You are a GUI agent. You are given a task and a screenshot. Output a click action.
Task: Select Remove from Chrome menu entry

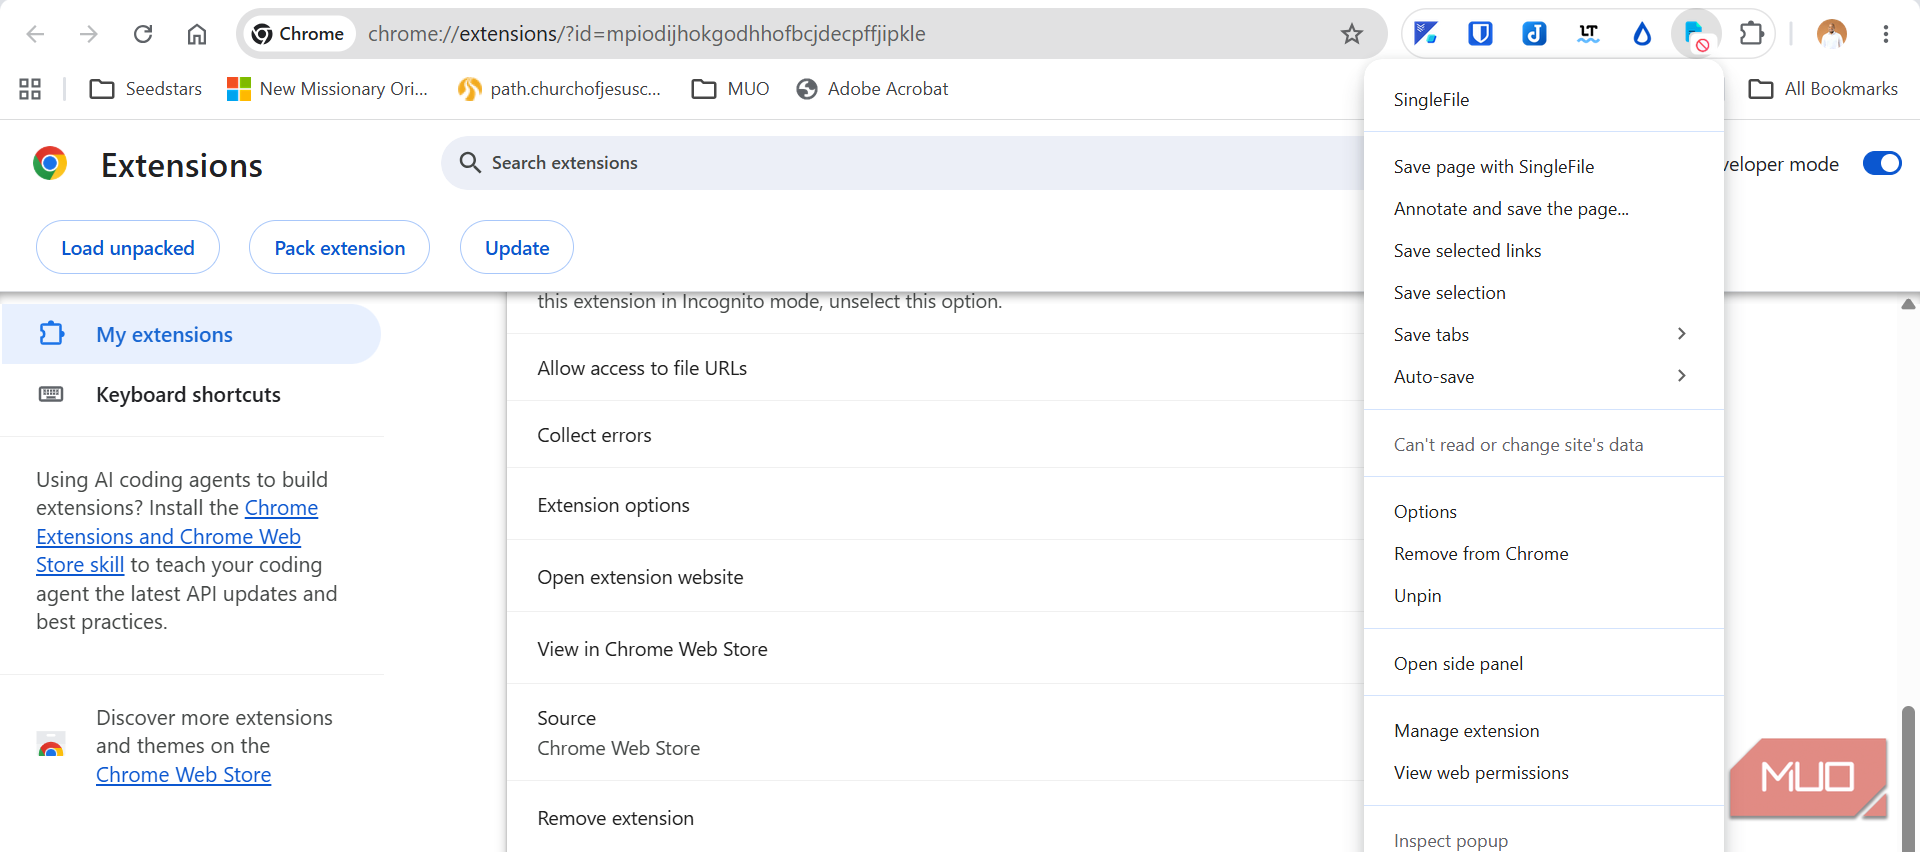1544,553
